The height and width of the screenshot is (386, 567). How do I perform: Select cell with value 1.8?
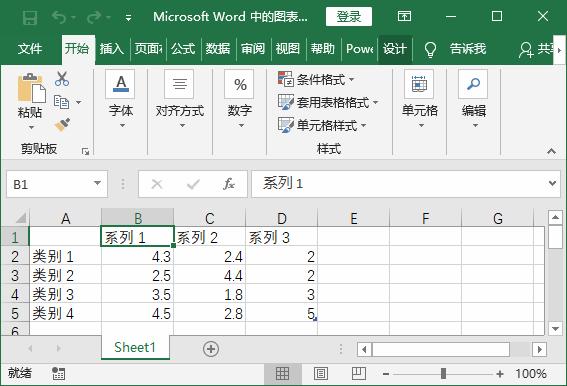(209, 294)
